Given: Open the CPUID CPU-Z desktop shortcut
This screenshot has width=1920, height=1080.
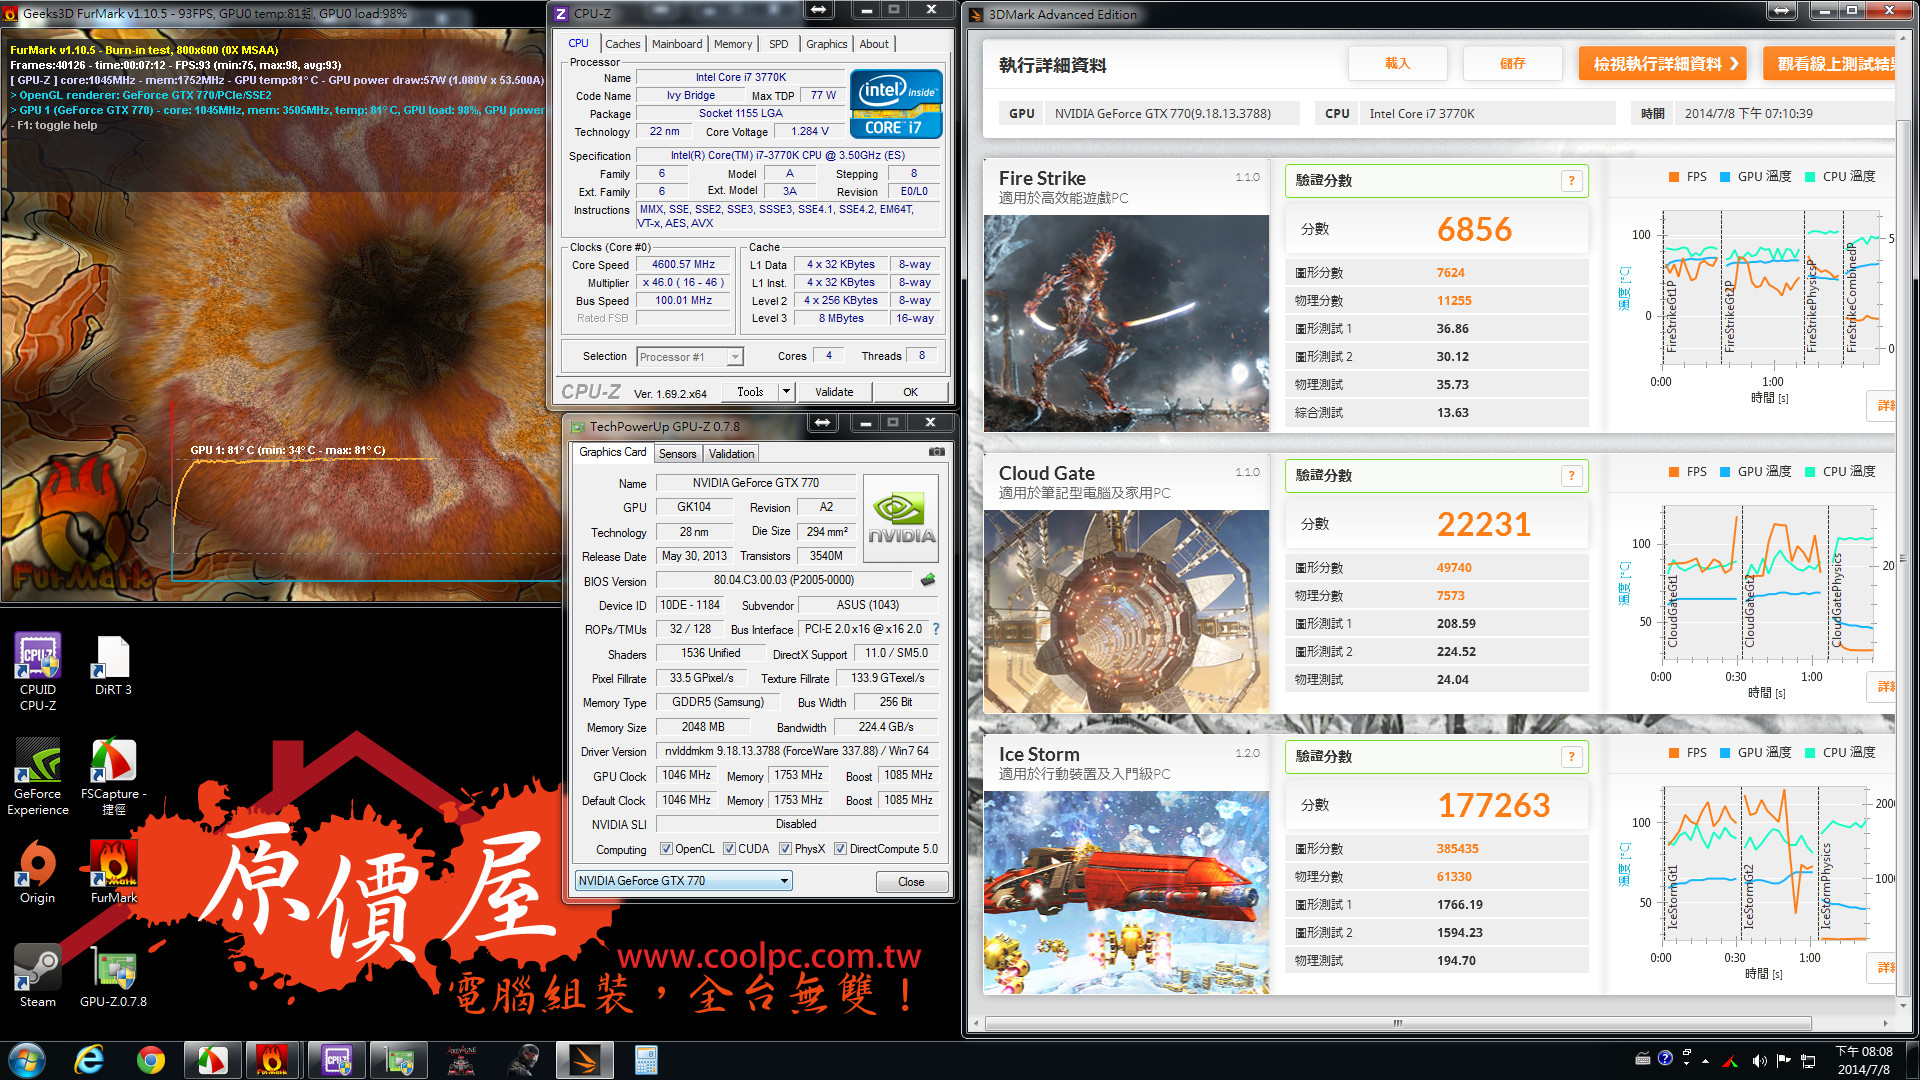Looking at the screenshot, I should pyautogui.click(x=38, y=671).
